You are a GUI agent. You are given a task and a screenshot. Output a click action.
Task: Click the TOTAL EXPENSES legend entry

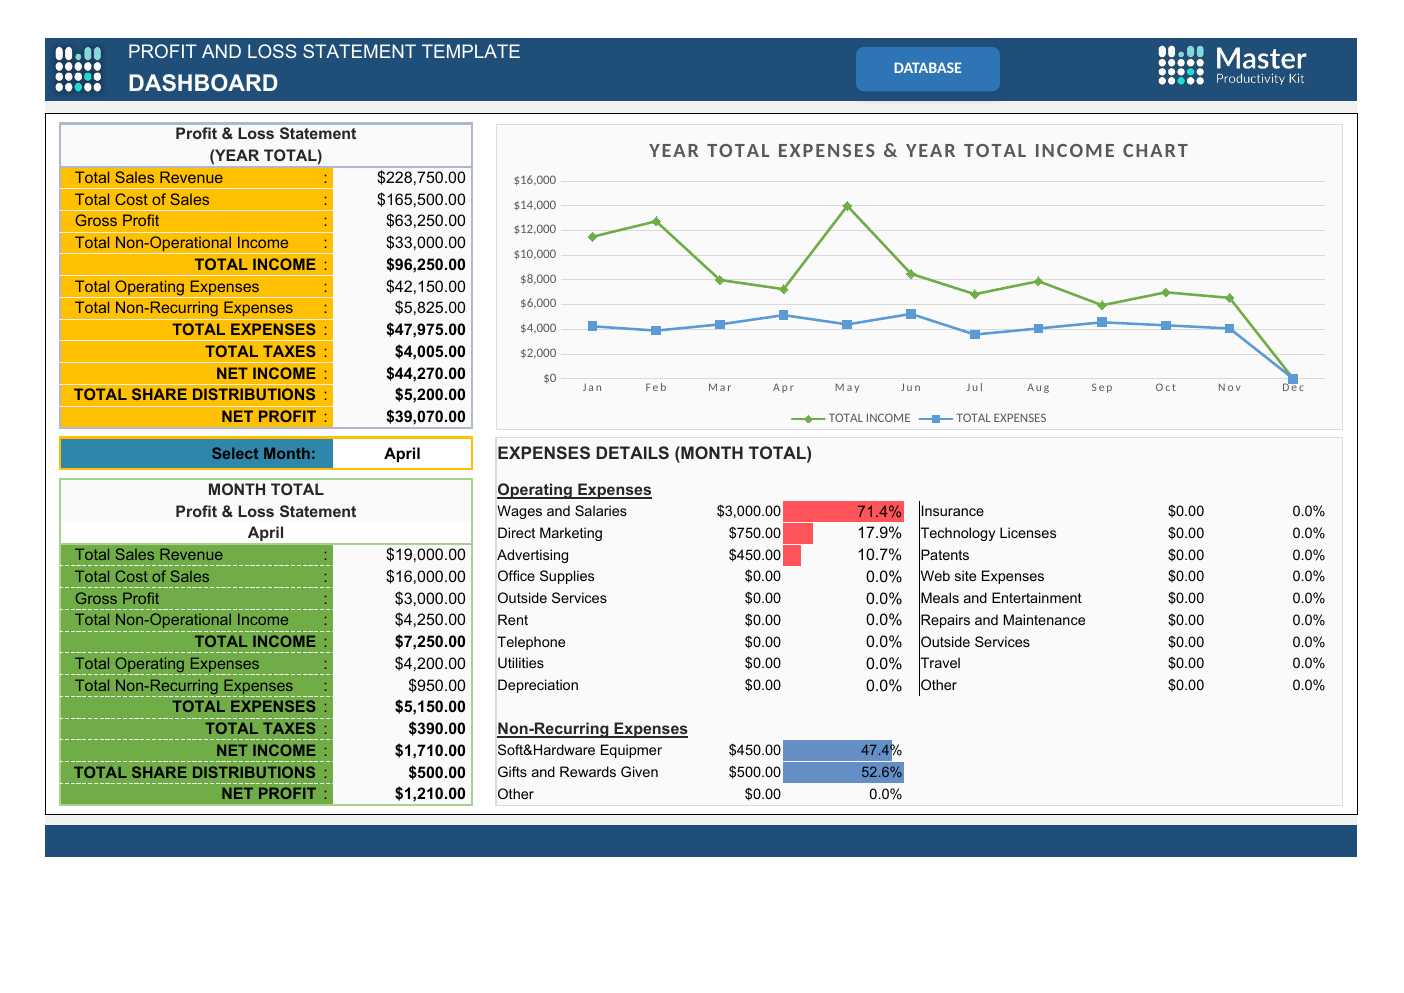983,418
